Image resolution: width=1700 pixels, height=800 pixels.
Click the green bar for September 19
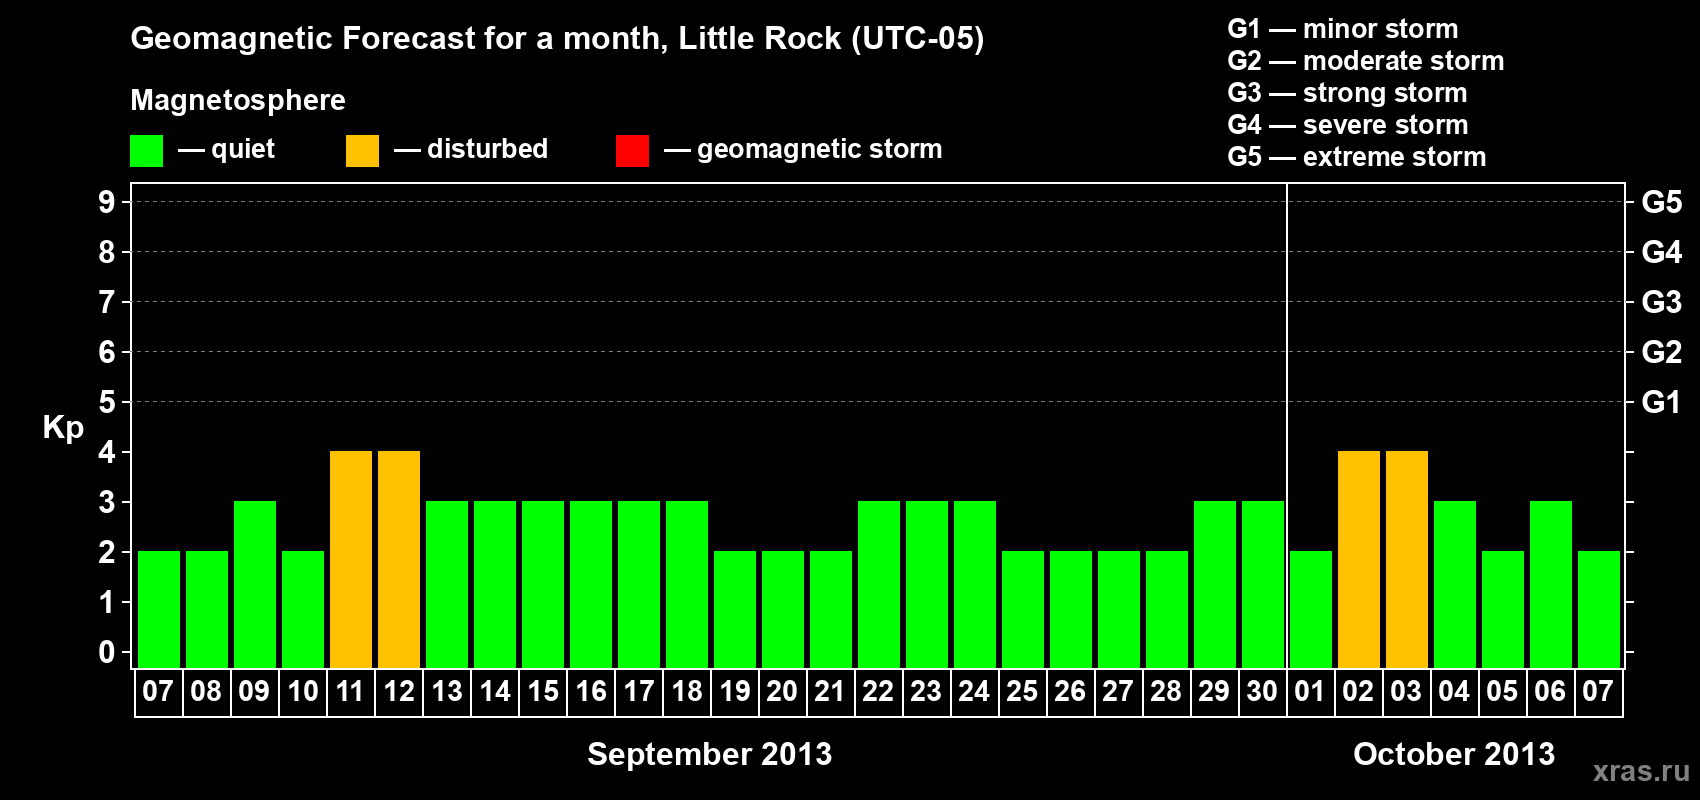pyautogui.click(x=735, y=609)
